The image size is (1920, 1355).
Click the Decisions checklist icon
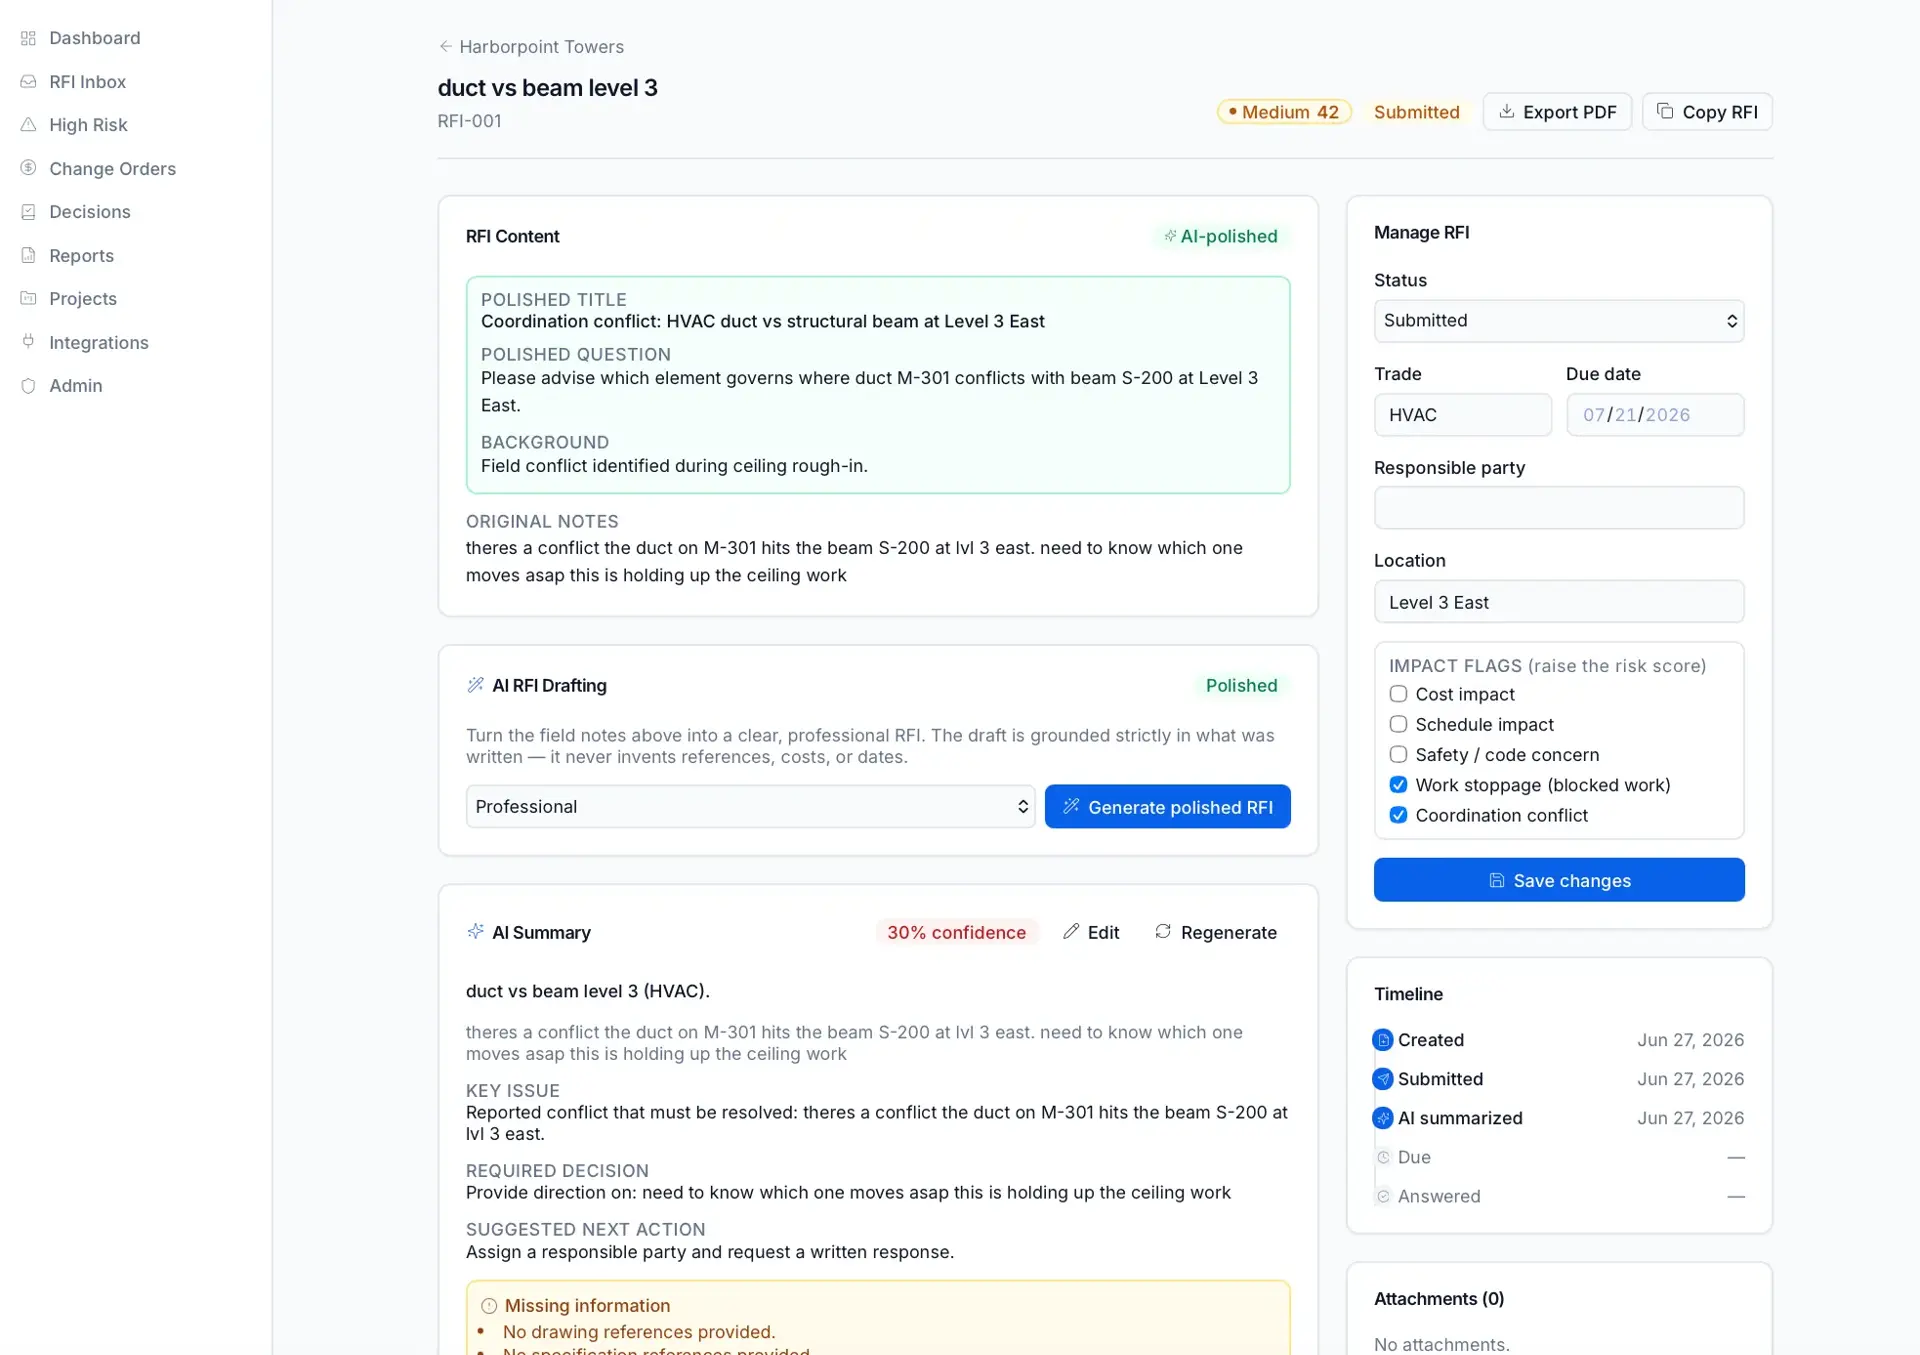(x=28, y=212)
